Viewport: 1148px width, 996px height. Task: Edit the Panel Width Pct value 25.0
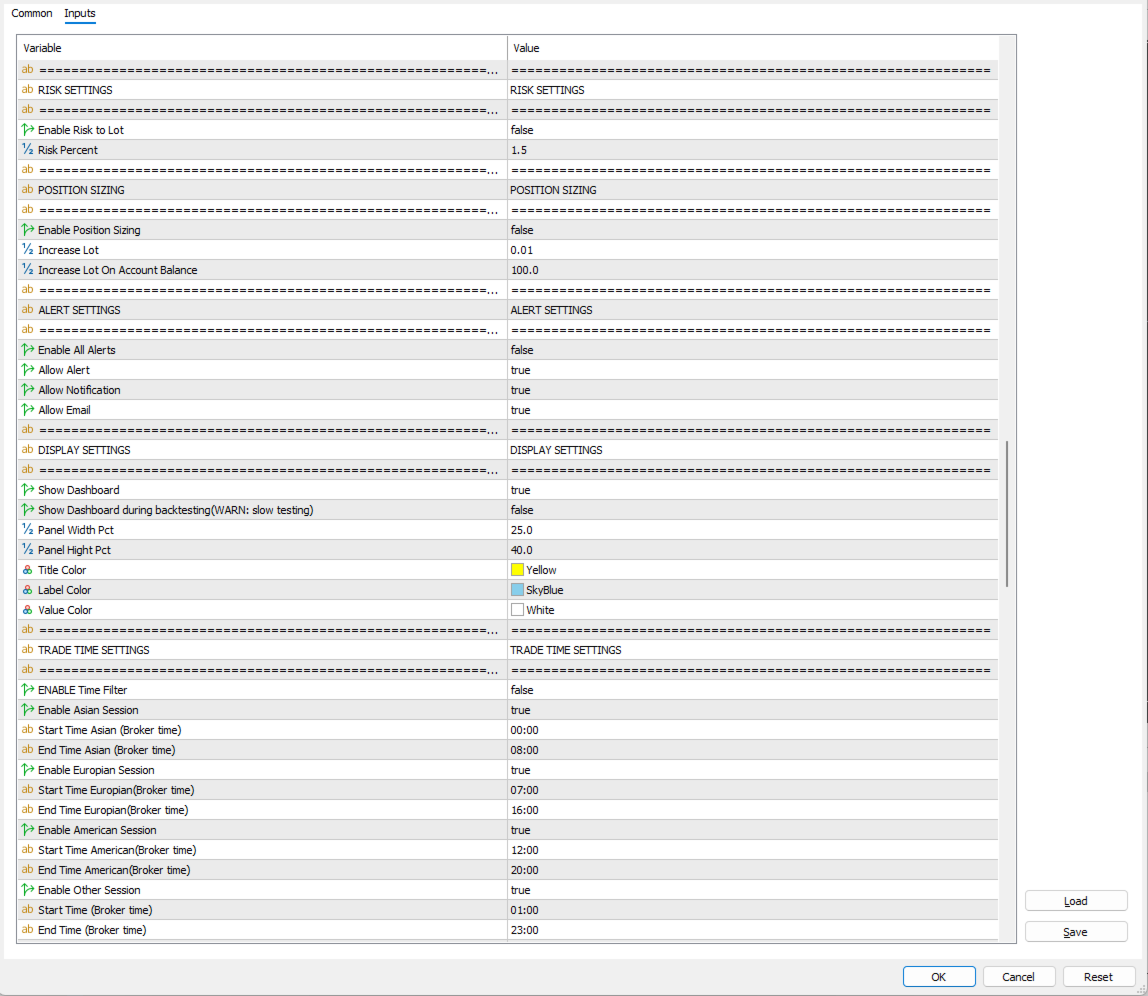click(753, 529)
